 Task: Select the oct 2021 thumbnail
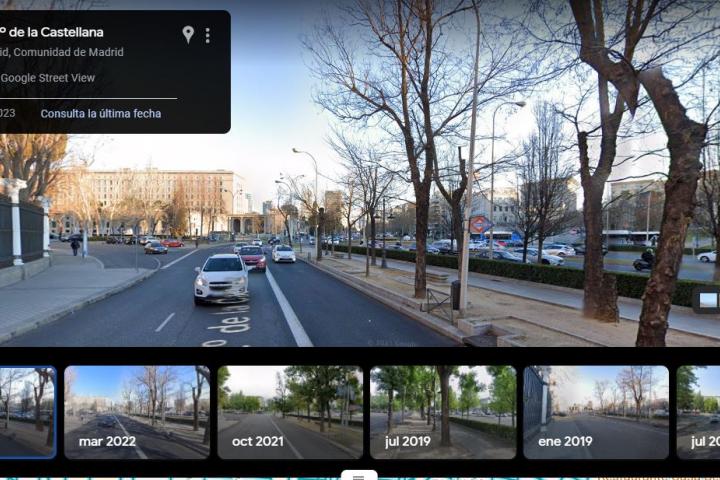(290, 412)
